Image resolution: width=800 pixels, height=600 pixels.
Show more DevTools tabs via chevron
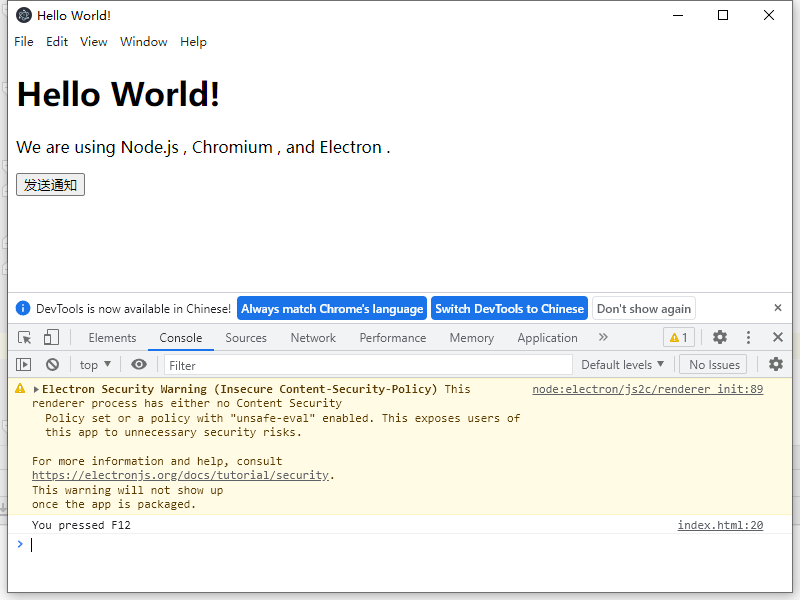pyautogui.click(x=603, y=337)
